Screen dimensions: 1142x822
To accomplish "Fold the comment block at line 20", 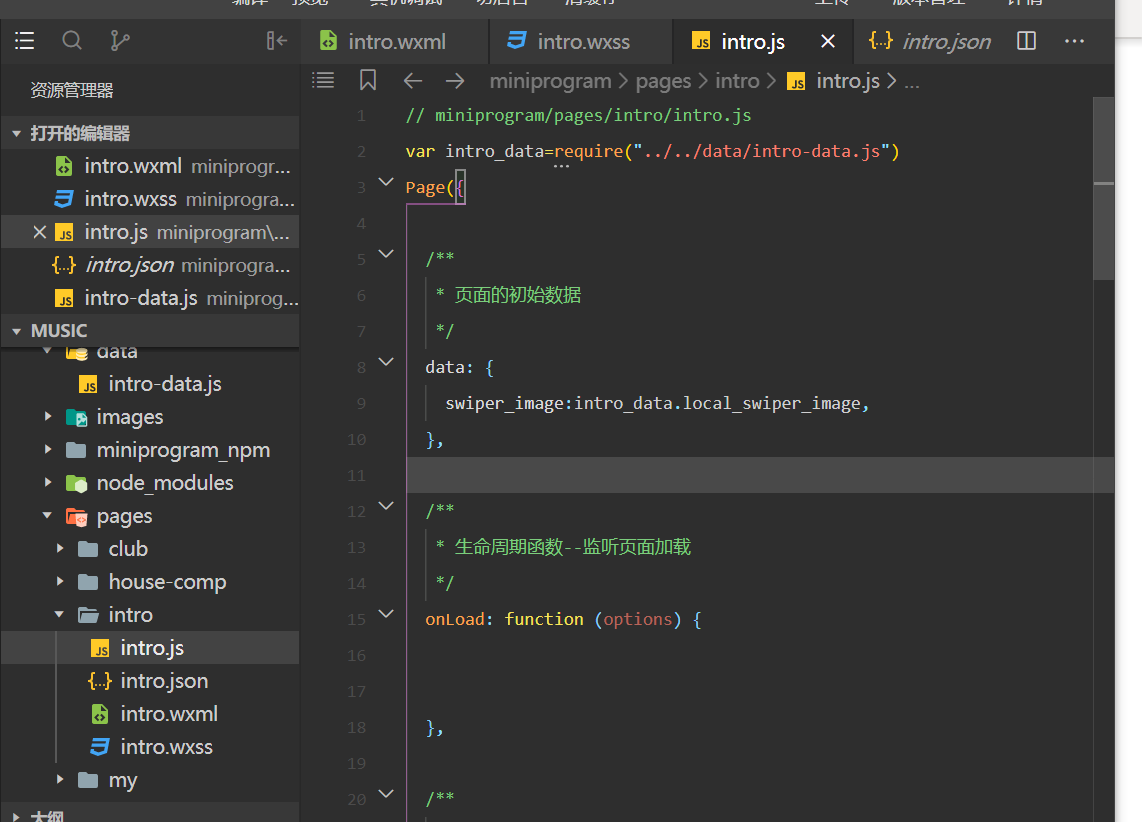I will [386, 794].
